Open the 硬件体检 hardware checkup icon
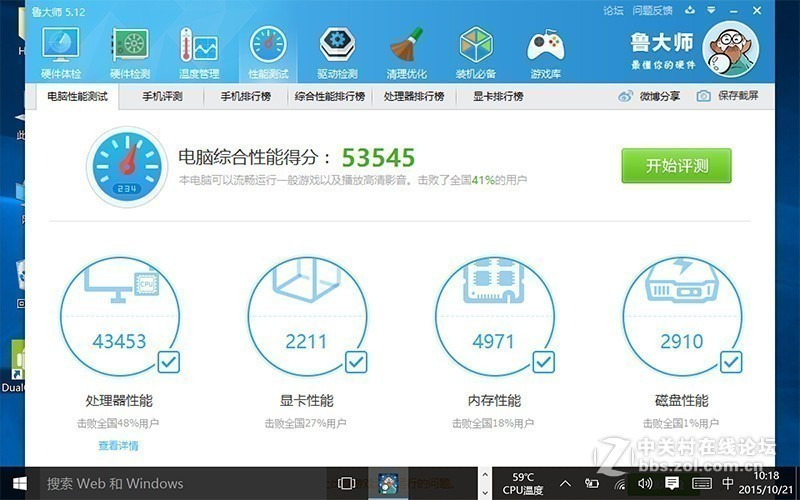This screenshot has height=500, width=800. pos(61,53)
